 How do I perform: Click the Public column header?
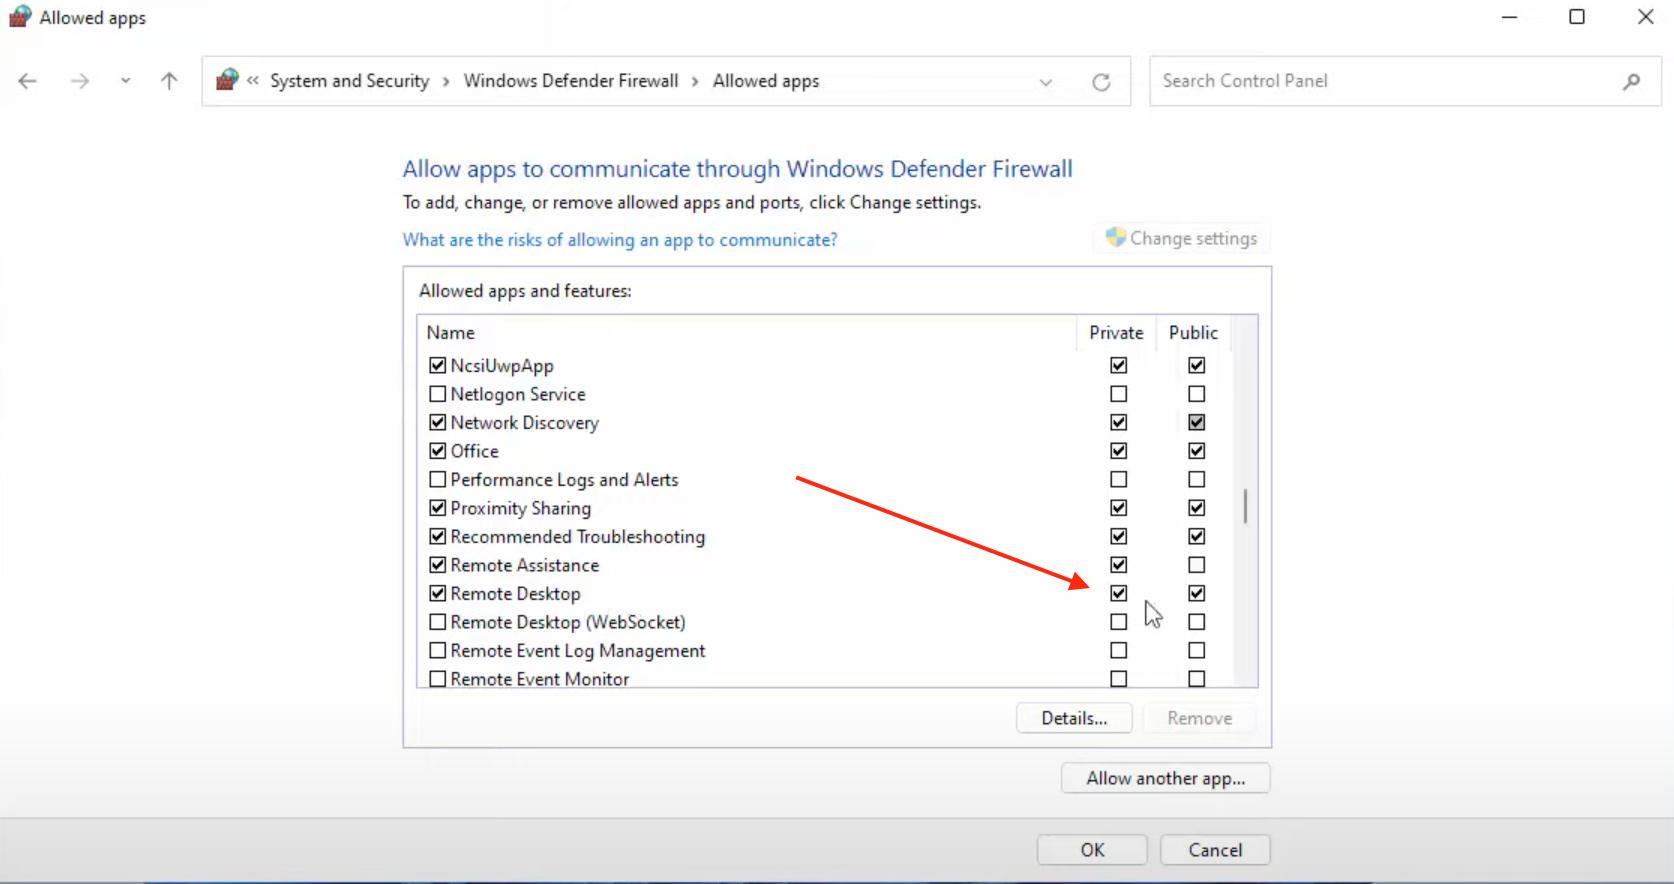coord(1194,333)
